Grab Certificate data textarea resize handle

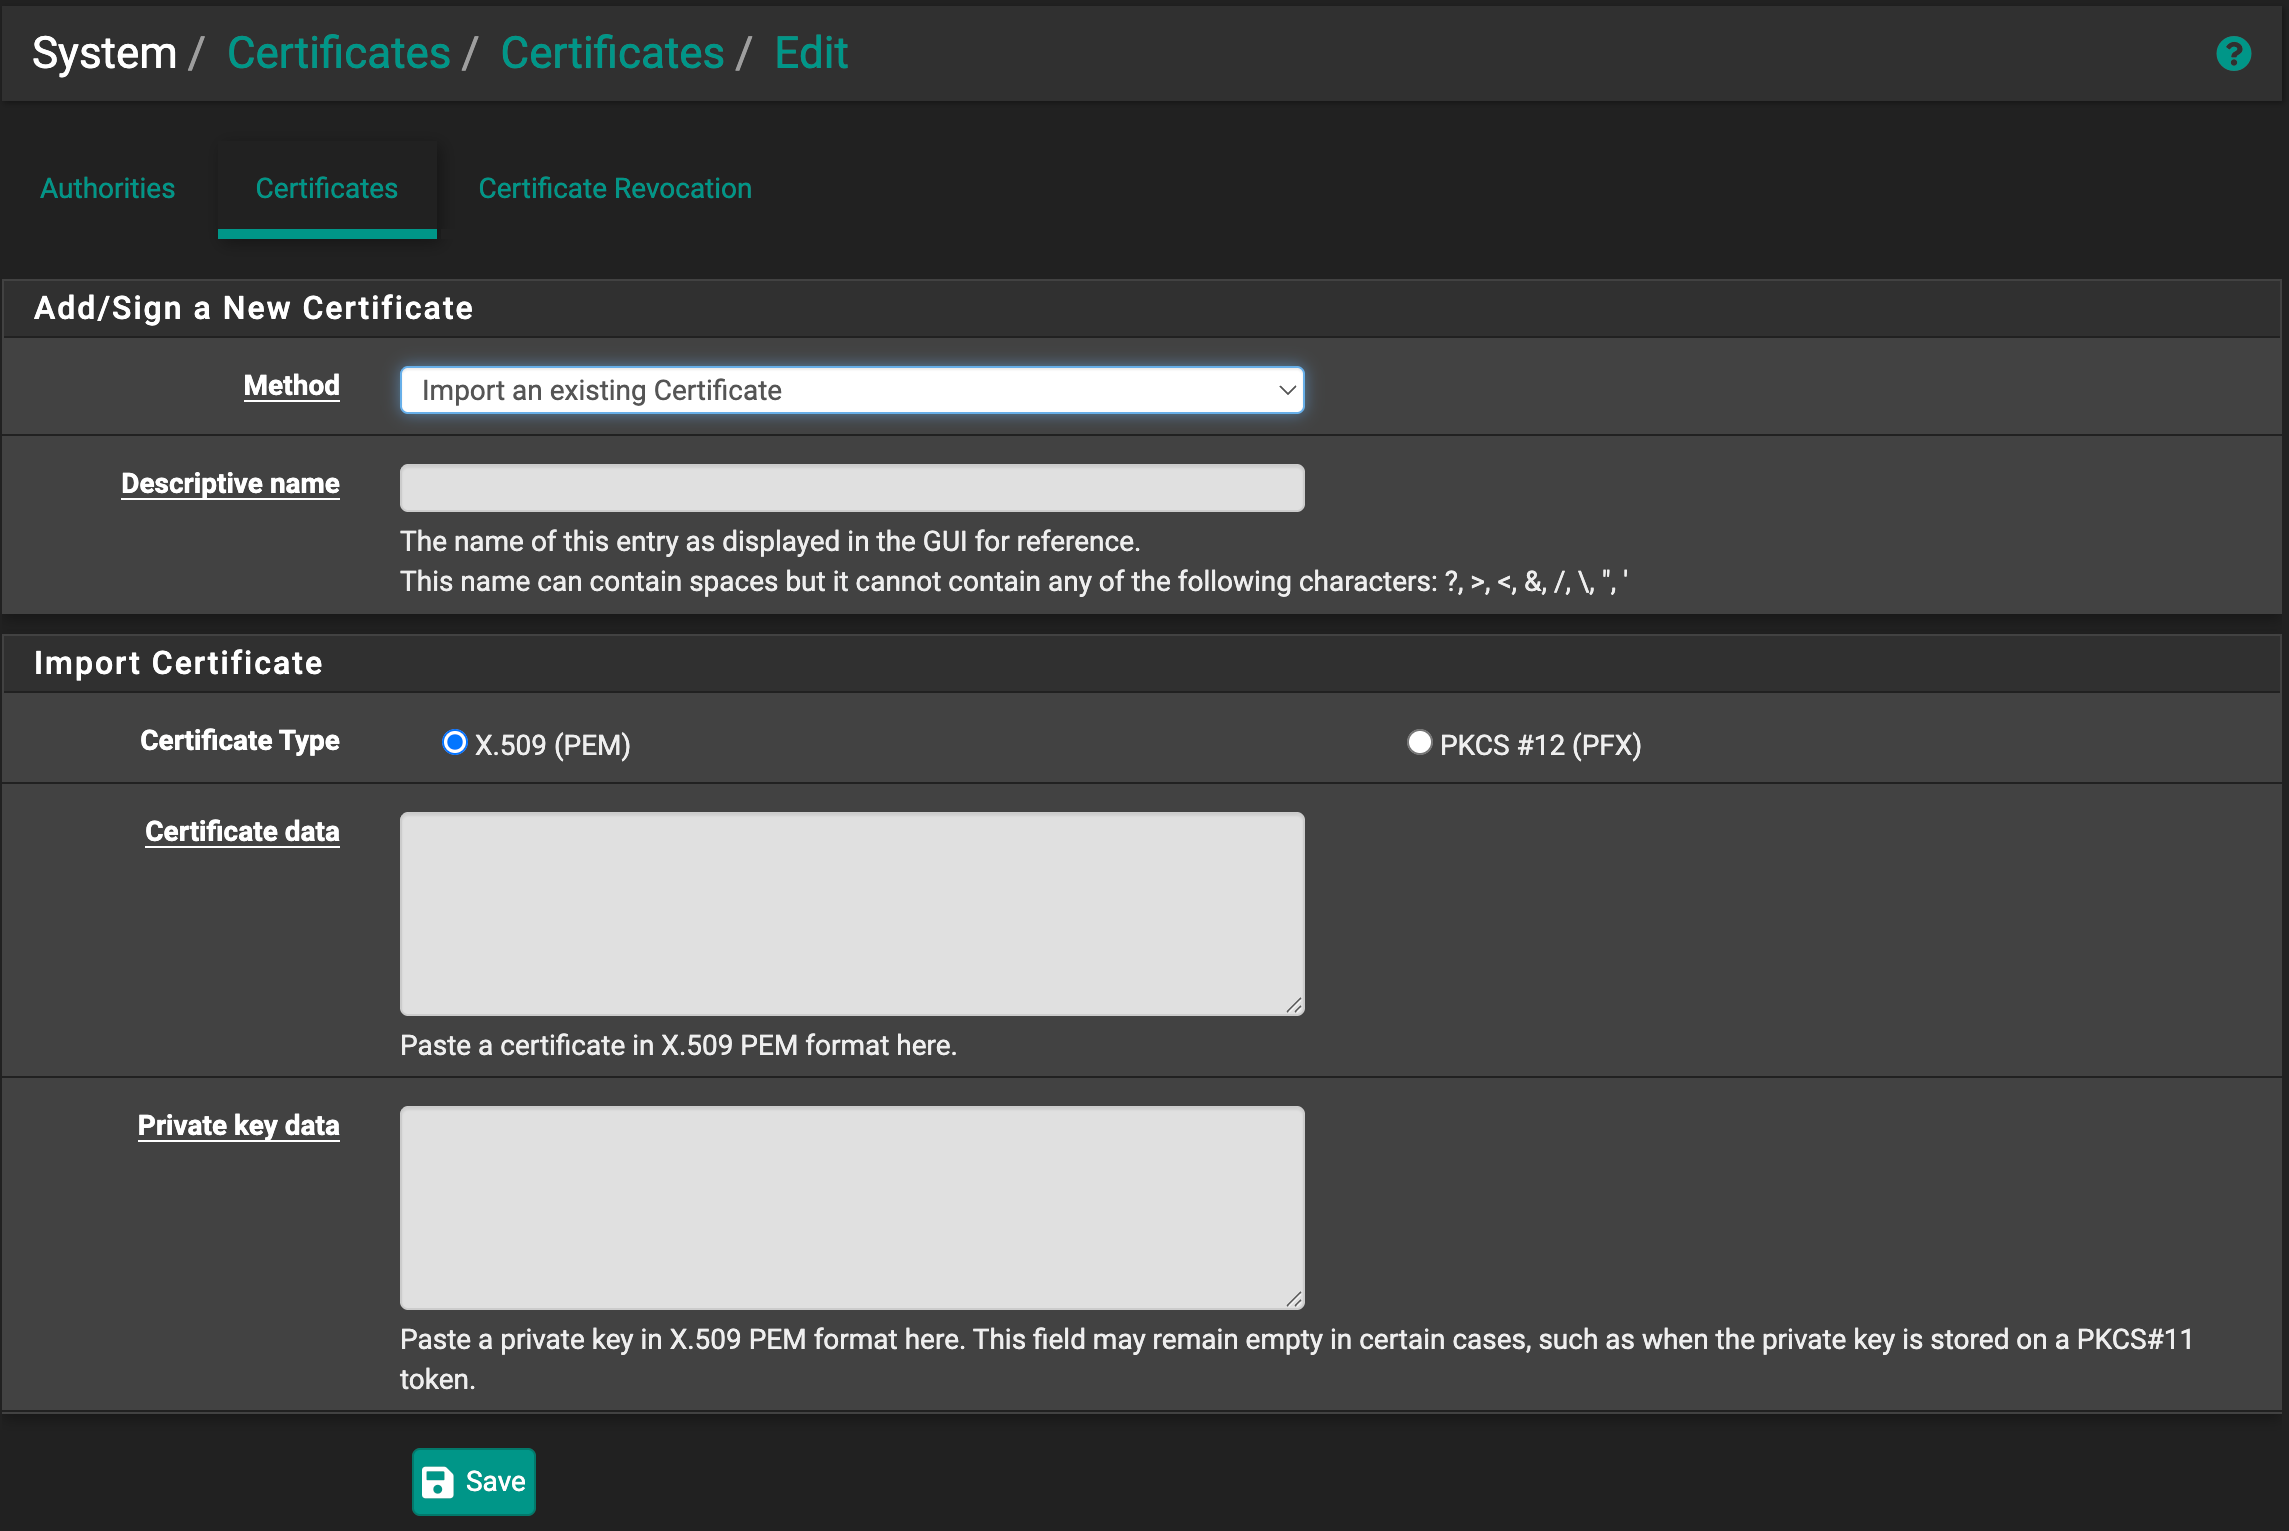pos(1294,1005)
